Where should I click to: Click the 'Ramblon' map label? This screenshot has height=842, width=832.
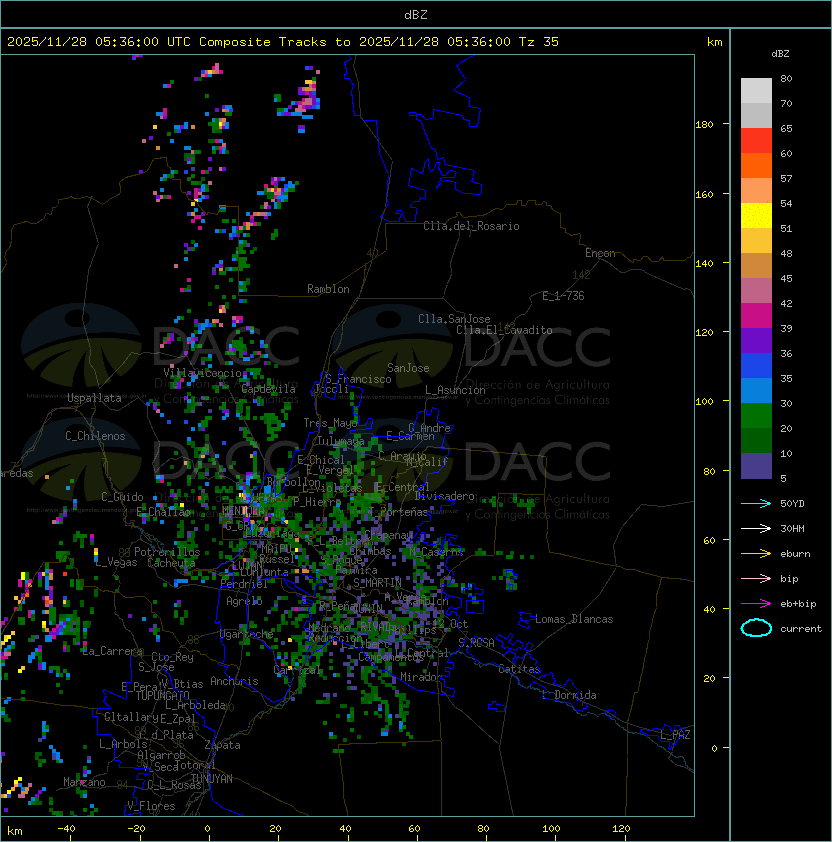tap(328, 289)
